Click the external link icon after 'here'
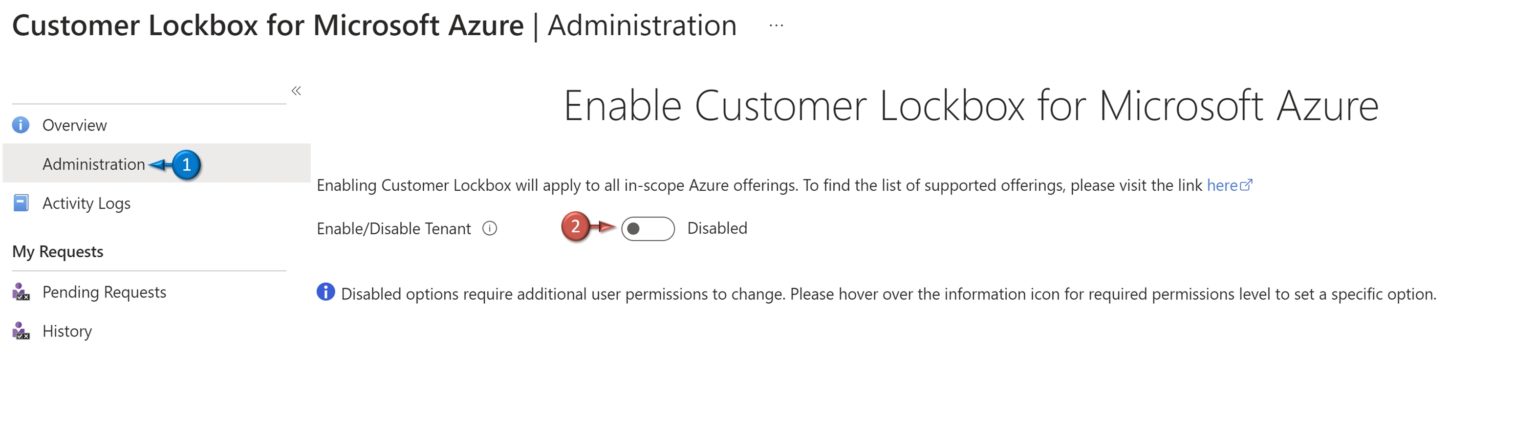1536x426 pixels. pyautogui.click(x=1246, y=185)
